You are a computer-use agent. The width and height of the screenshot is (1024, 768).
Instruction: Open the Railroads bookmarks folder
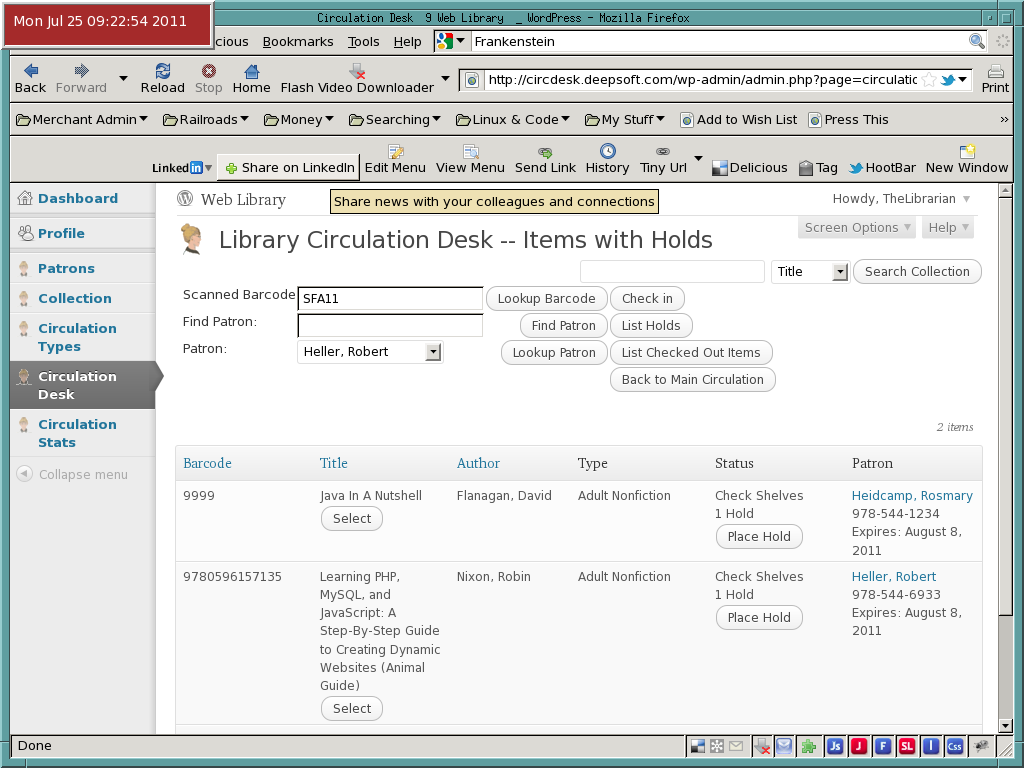coord(206,120)
